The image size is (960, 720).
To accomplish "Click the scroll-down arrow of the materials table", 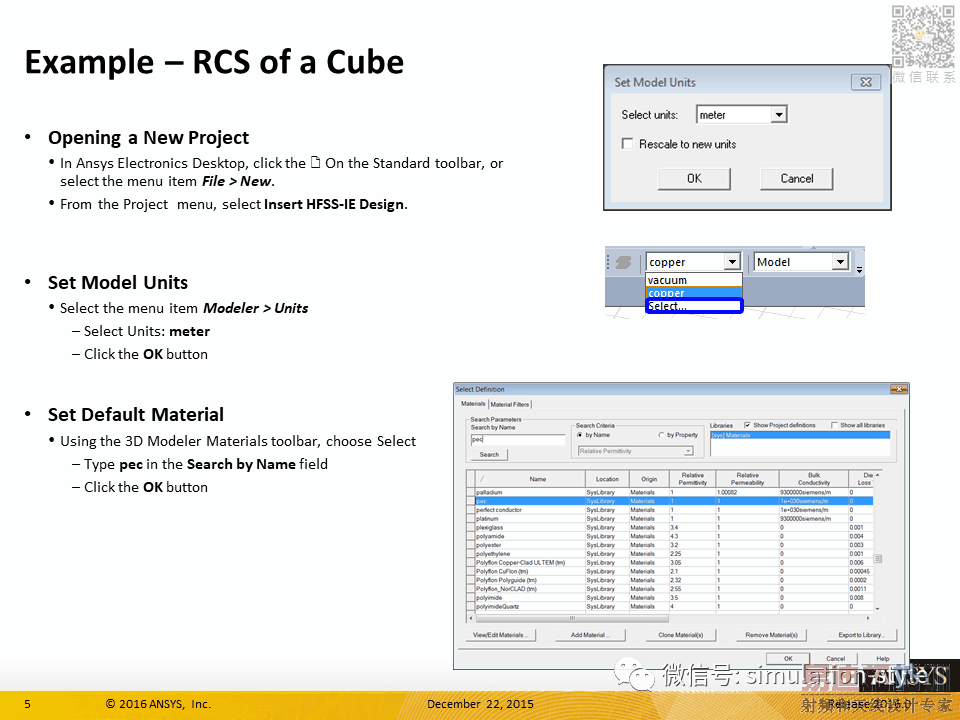I will point(877,609).
